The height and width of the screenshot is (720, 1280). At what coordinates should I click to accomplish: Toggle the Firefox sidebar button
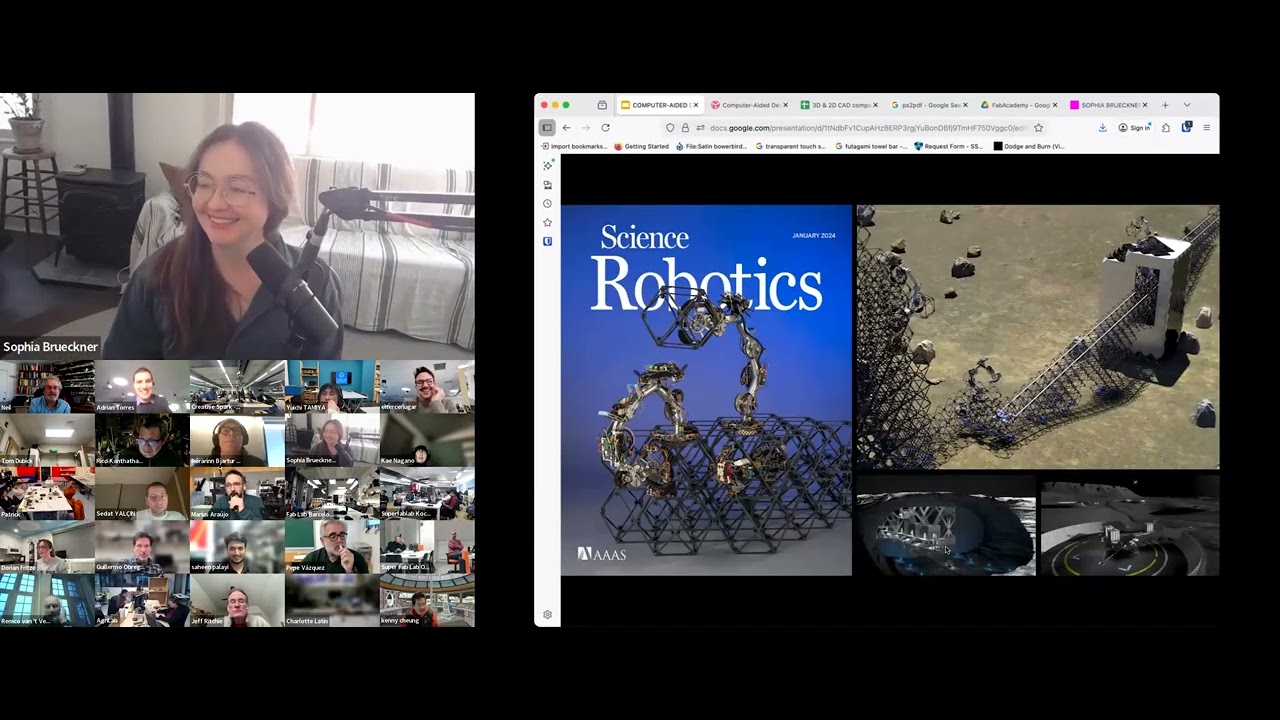(x=547, y=128)
